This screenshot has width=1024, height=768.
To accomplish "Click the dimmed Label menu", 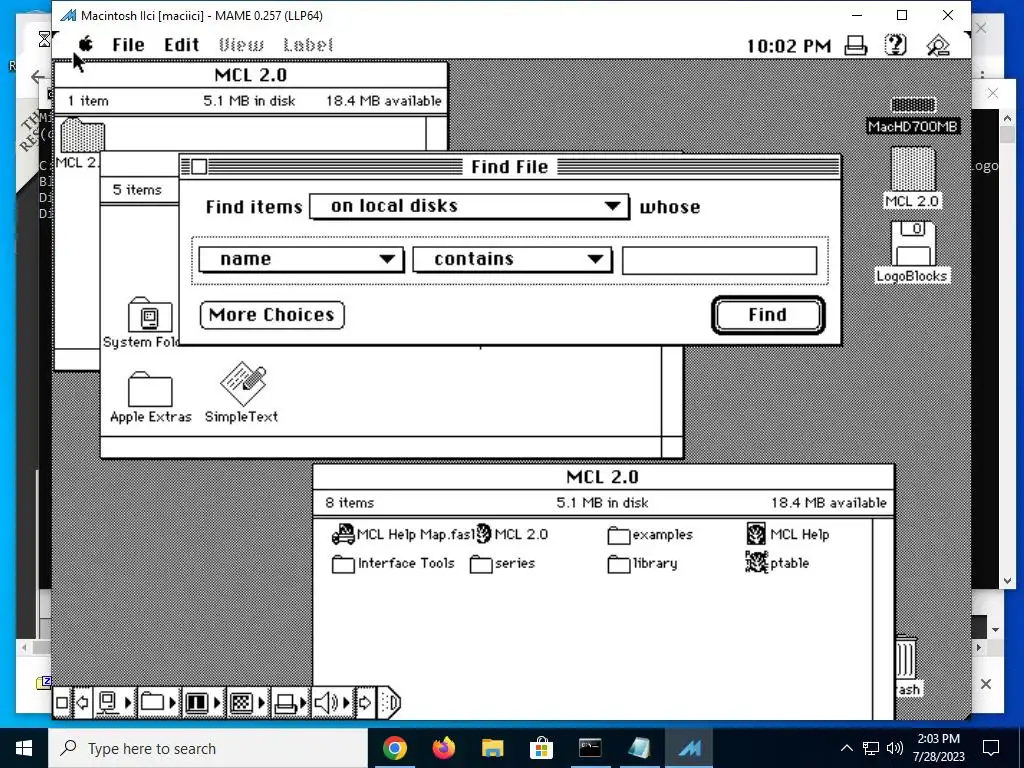I will [x=308, y=45].
